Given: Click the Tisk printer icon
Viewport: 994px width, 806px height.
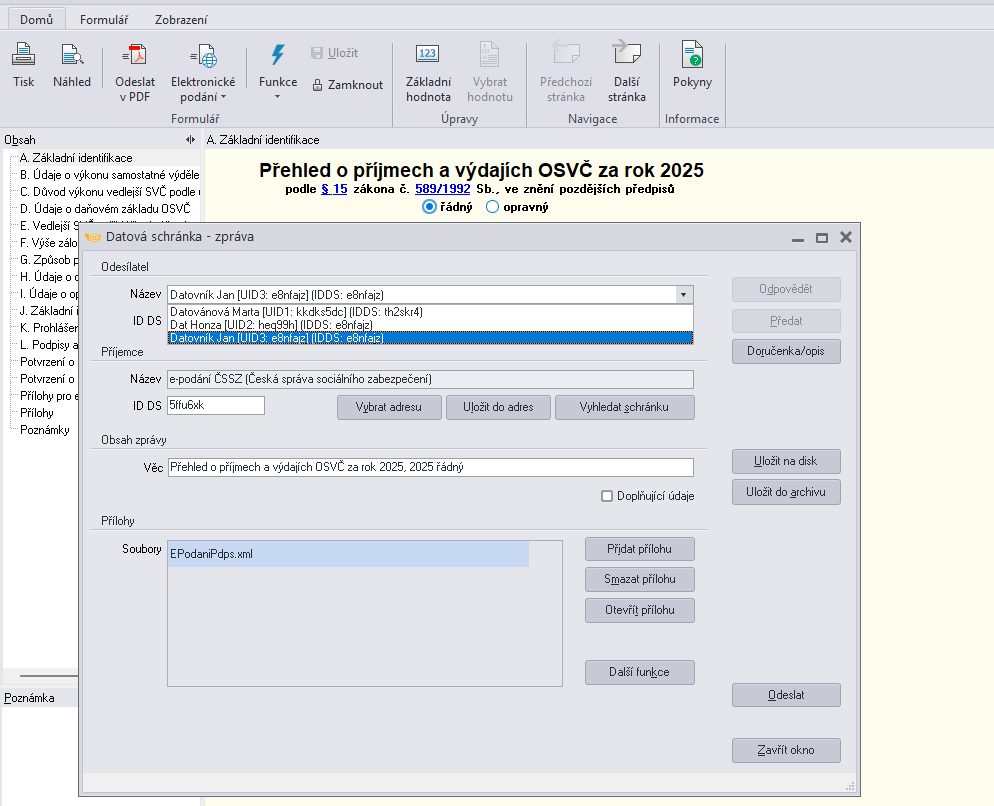Looking at the screenshot, I should (x=23, y=56).
